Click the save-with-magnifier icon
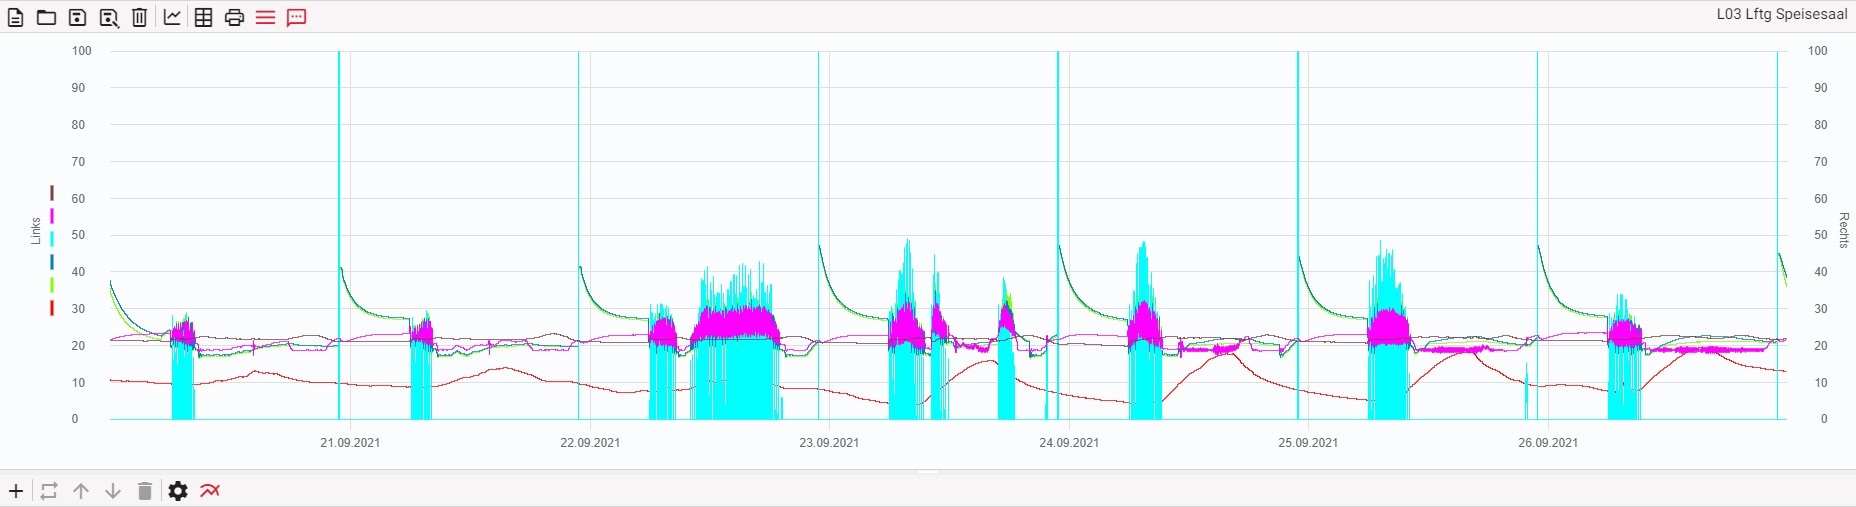This screenshot has height=507, width=1856. click(109, 17)
